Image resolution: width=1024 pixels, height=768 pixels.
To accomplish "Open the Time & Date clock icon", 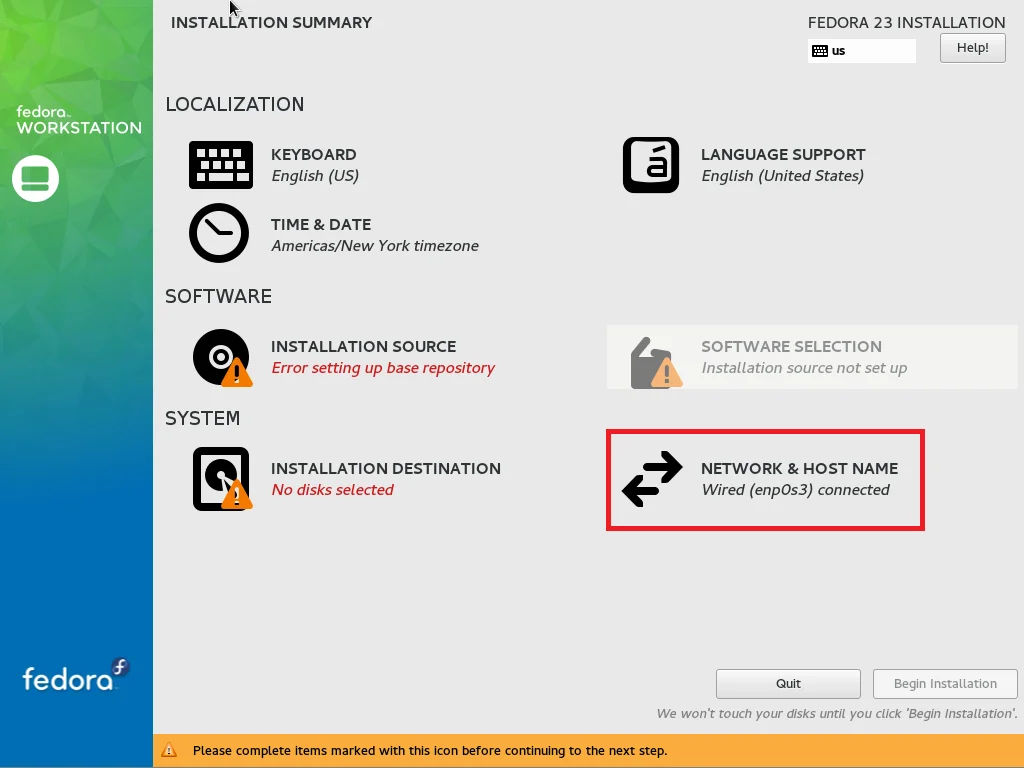I will click(x=219, y=233).
